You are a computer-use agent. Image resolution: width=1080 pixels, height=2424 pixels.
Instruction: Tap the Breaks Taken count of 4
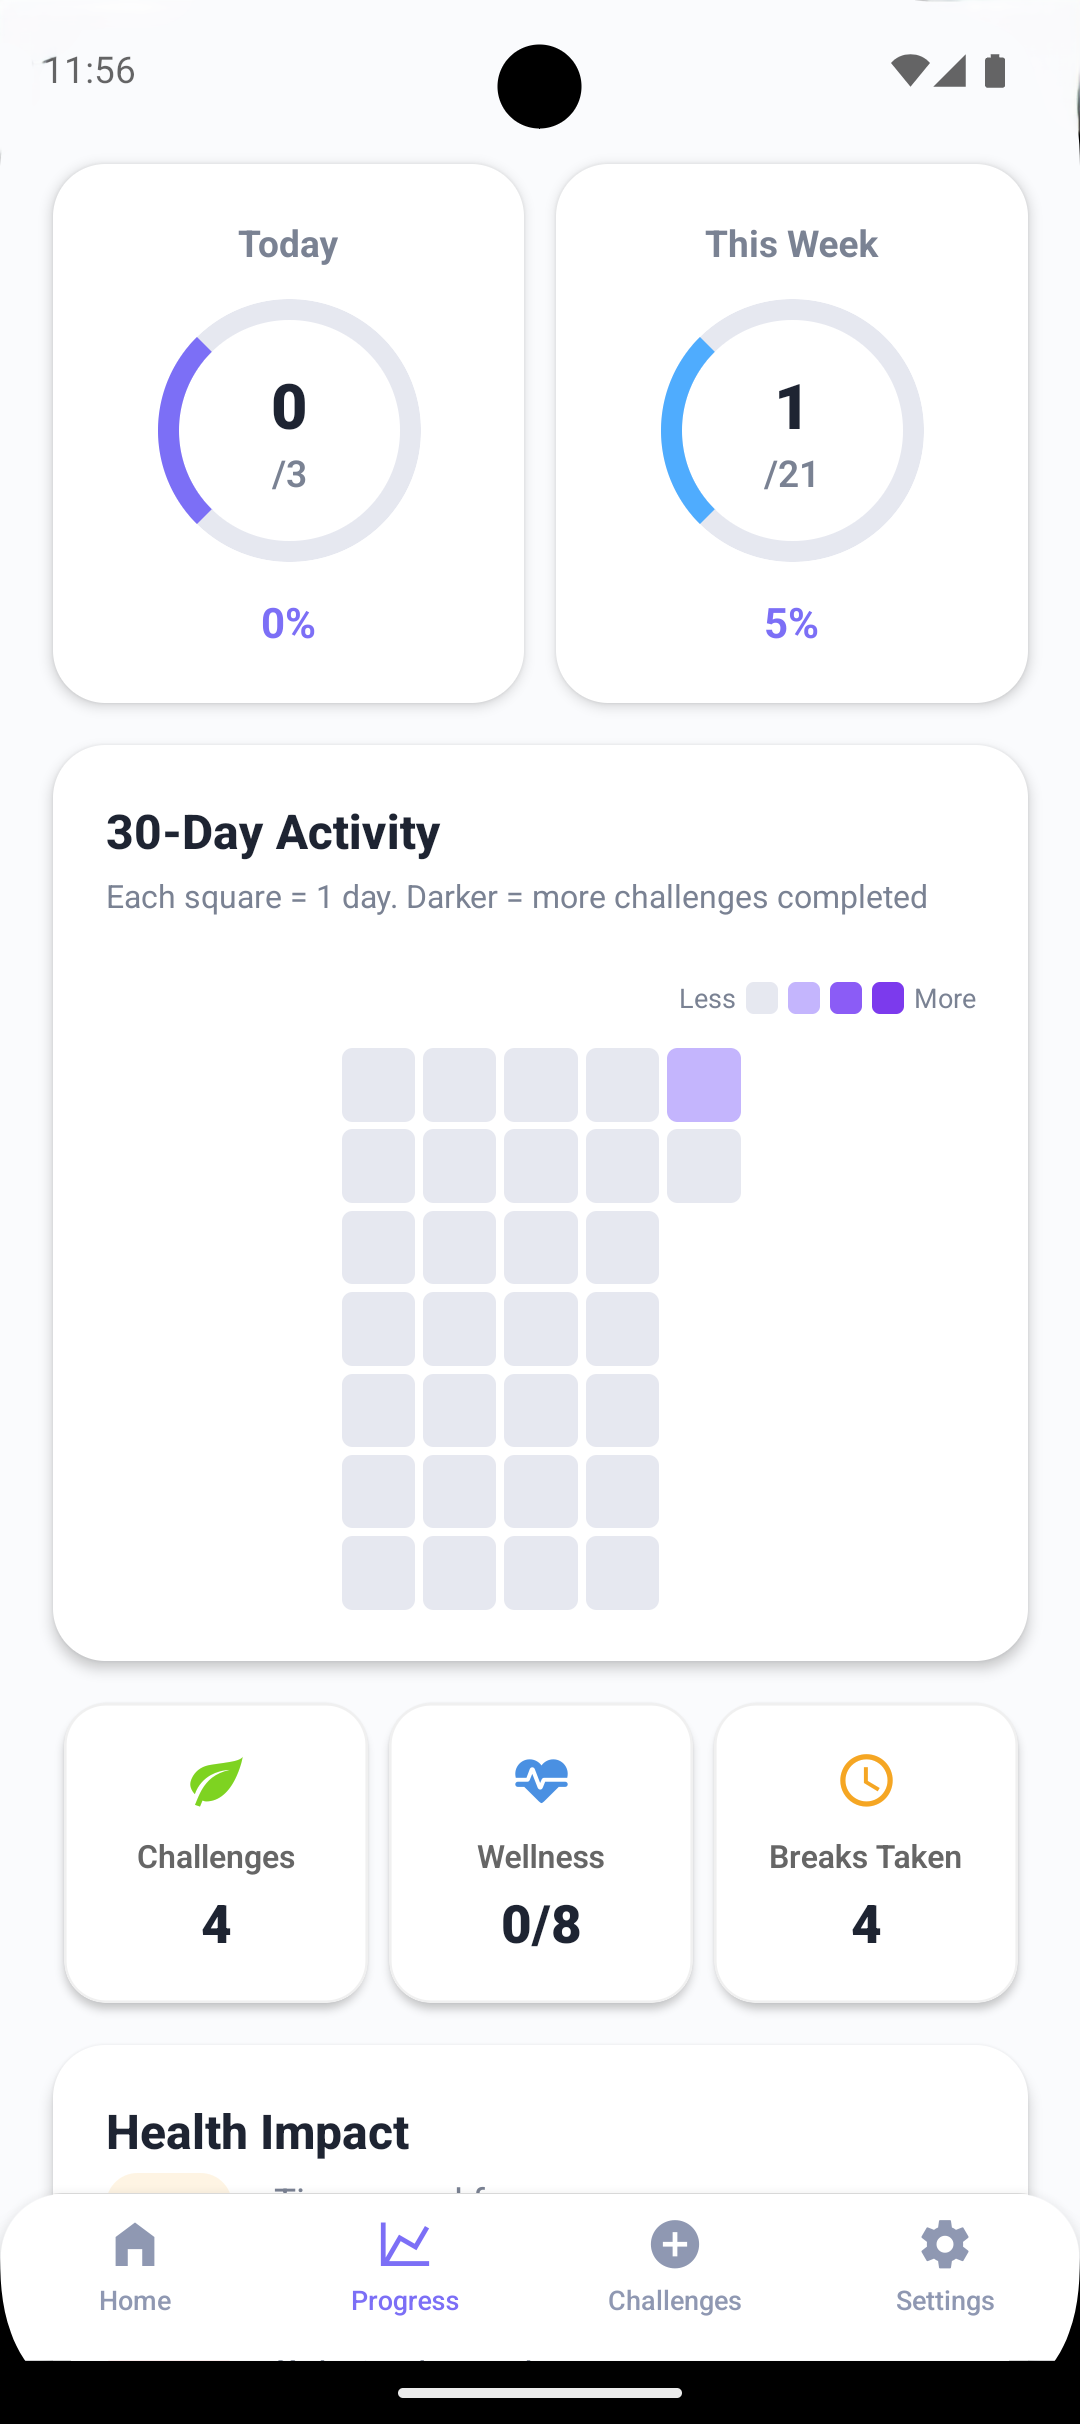(866, 1924)
